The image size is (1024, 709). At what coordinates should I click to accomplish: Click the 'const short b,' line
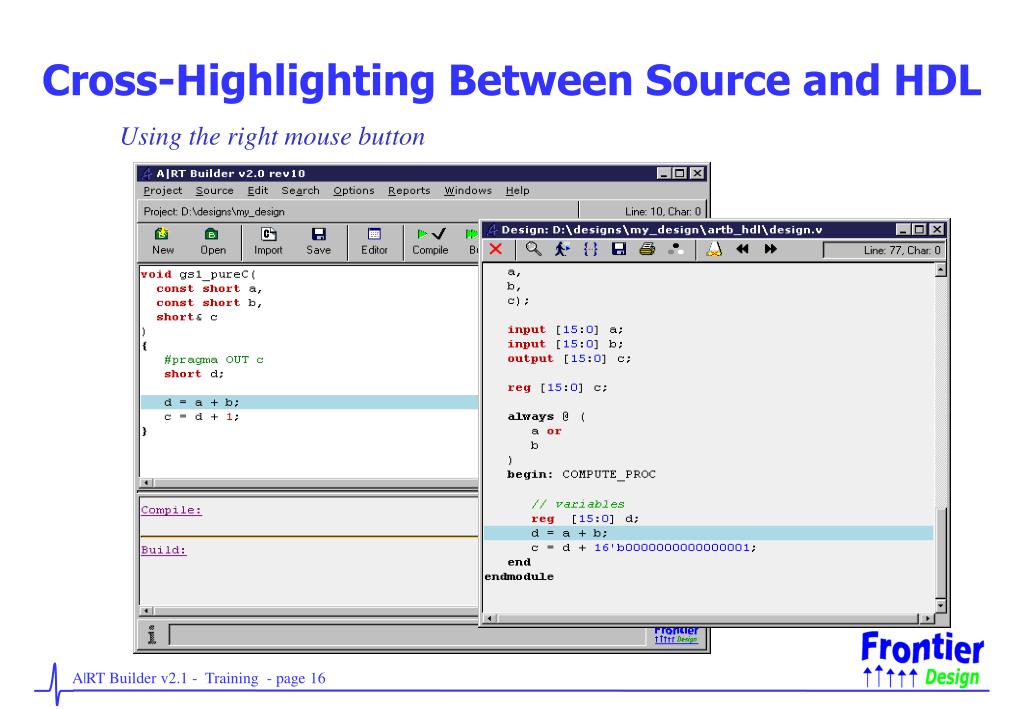point(209,303)
